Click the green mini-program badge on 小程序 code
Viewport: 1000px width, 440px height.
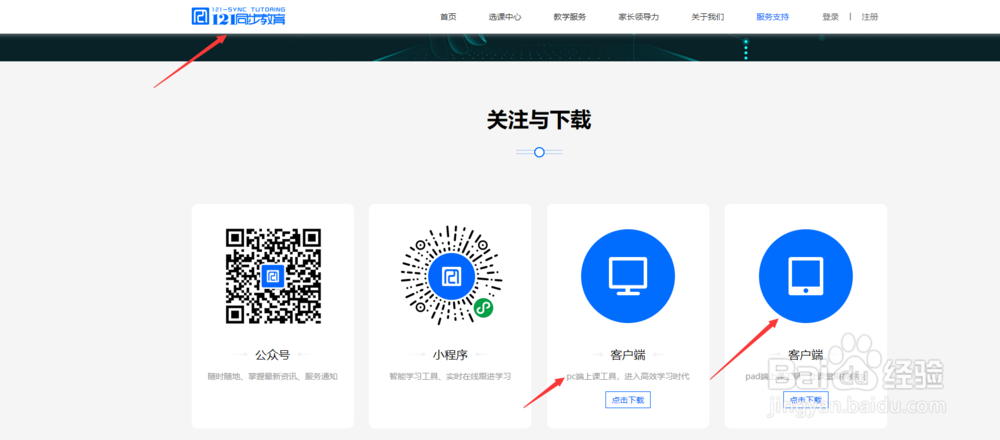point(483,309)
